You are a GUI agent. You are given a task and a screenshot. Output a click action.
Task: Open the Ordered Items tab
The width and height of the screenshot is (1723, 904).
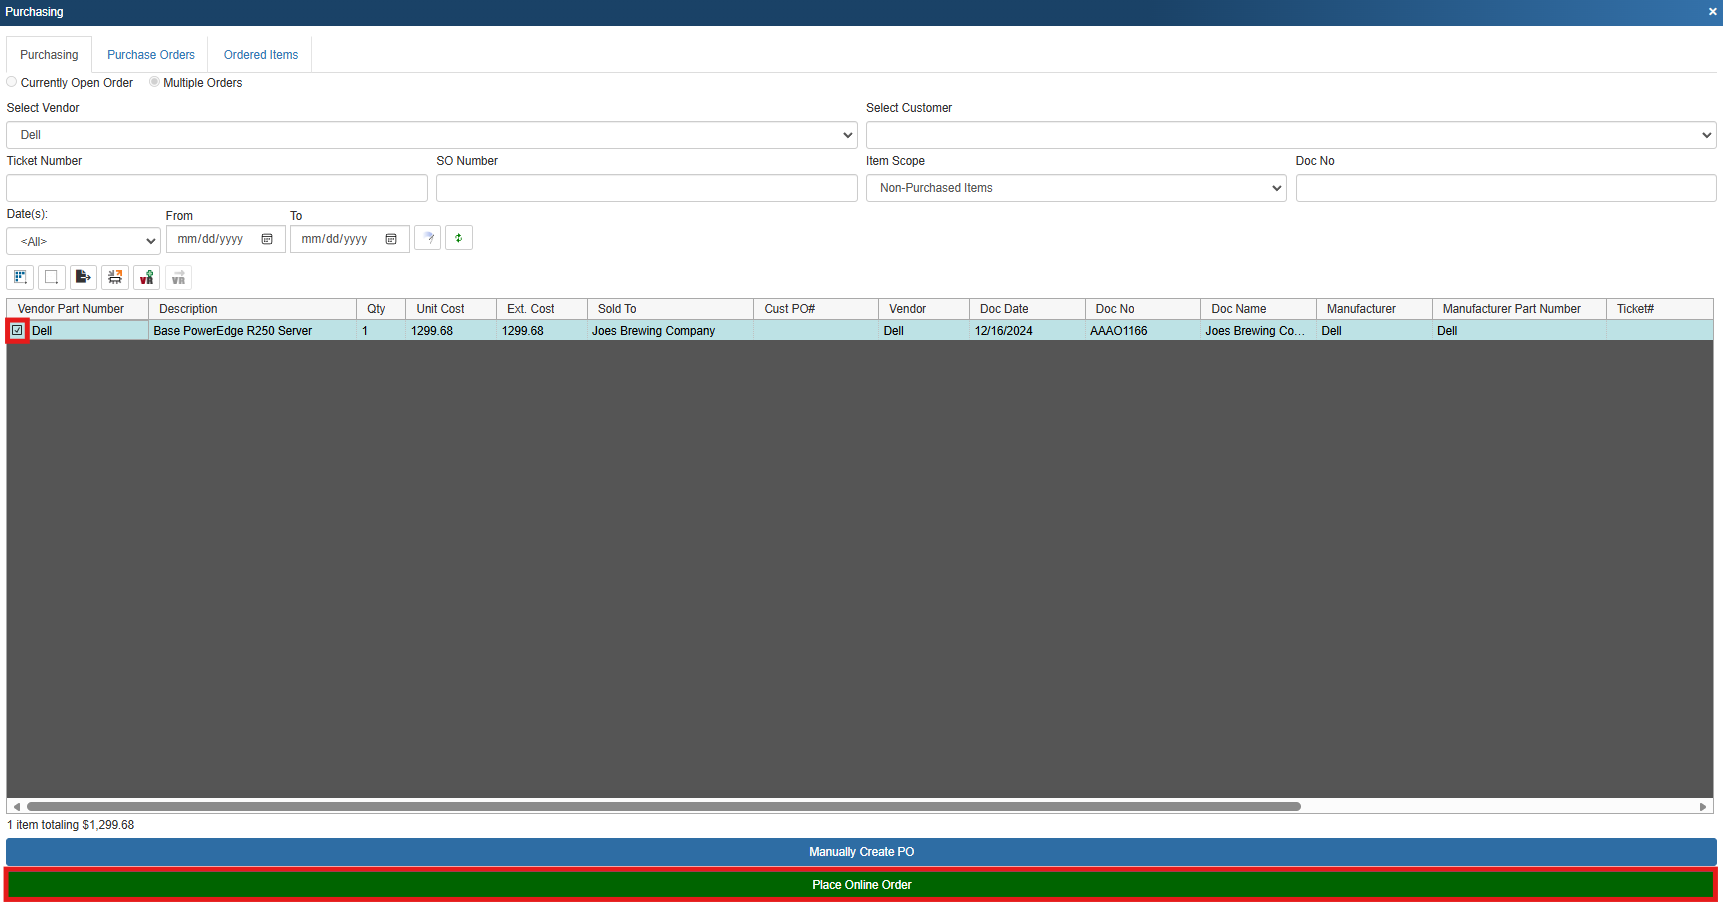[261, 55]
